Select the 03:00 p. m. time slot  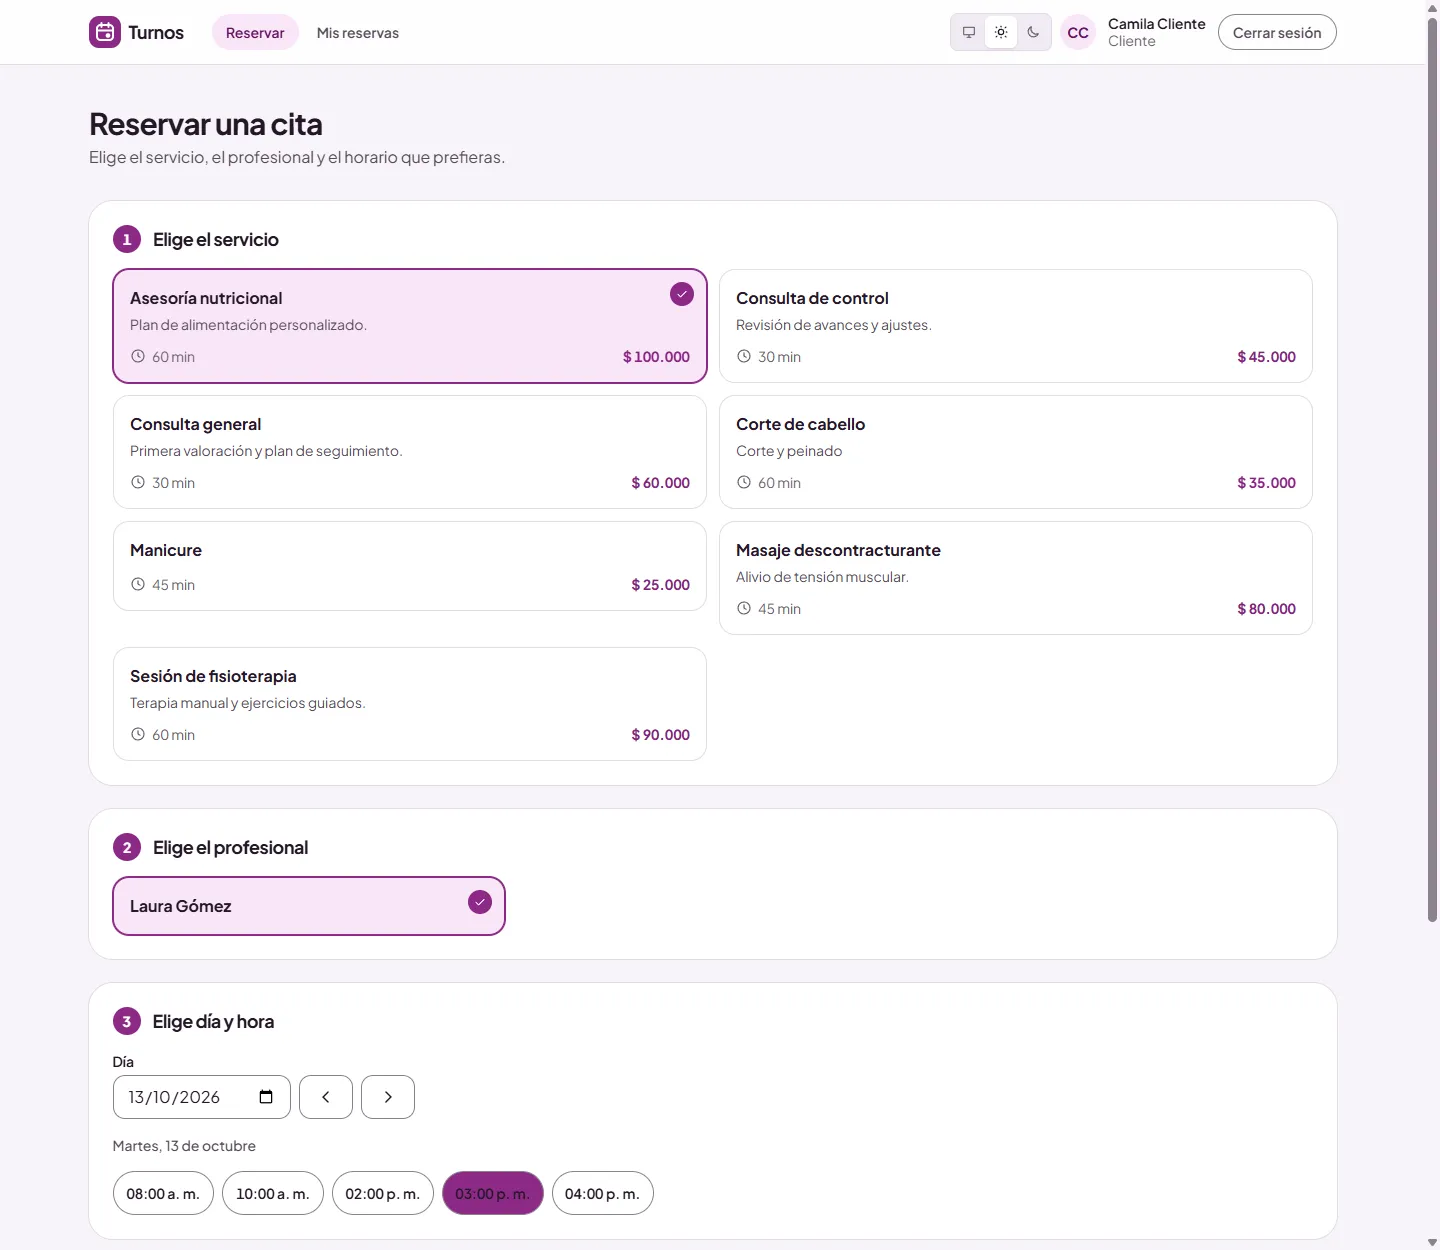(493, 1193)
